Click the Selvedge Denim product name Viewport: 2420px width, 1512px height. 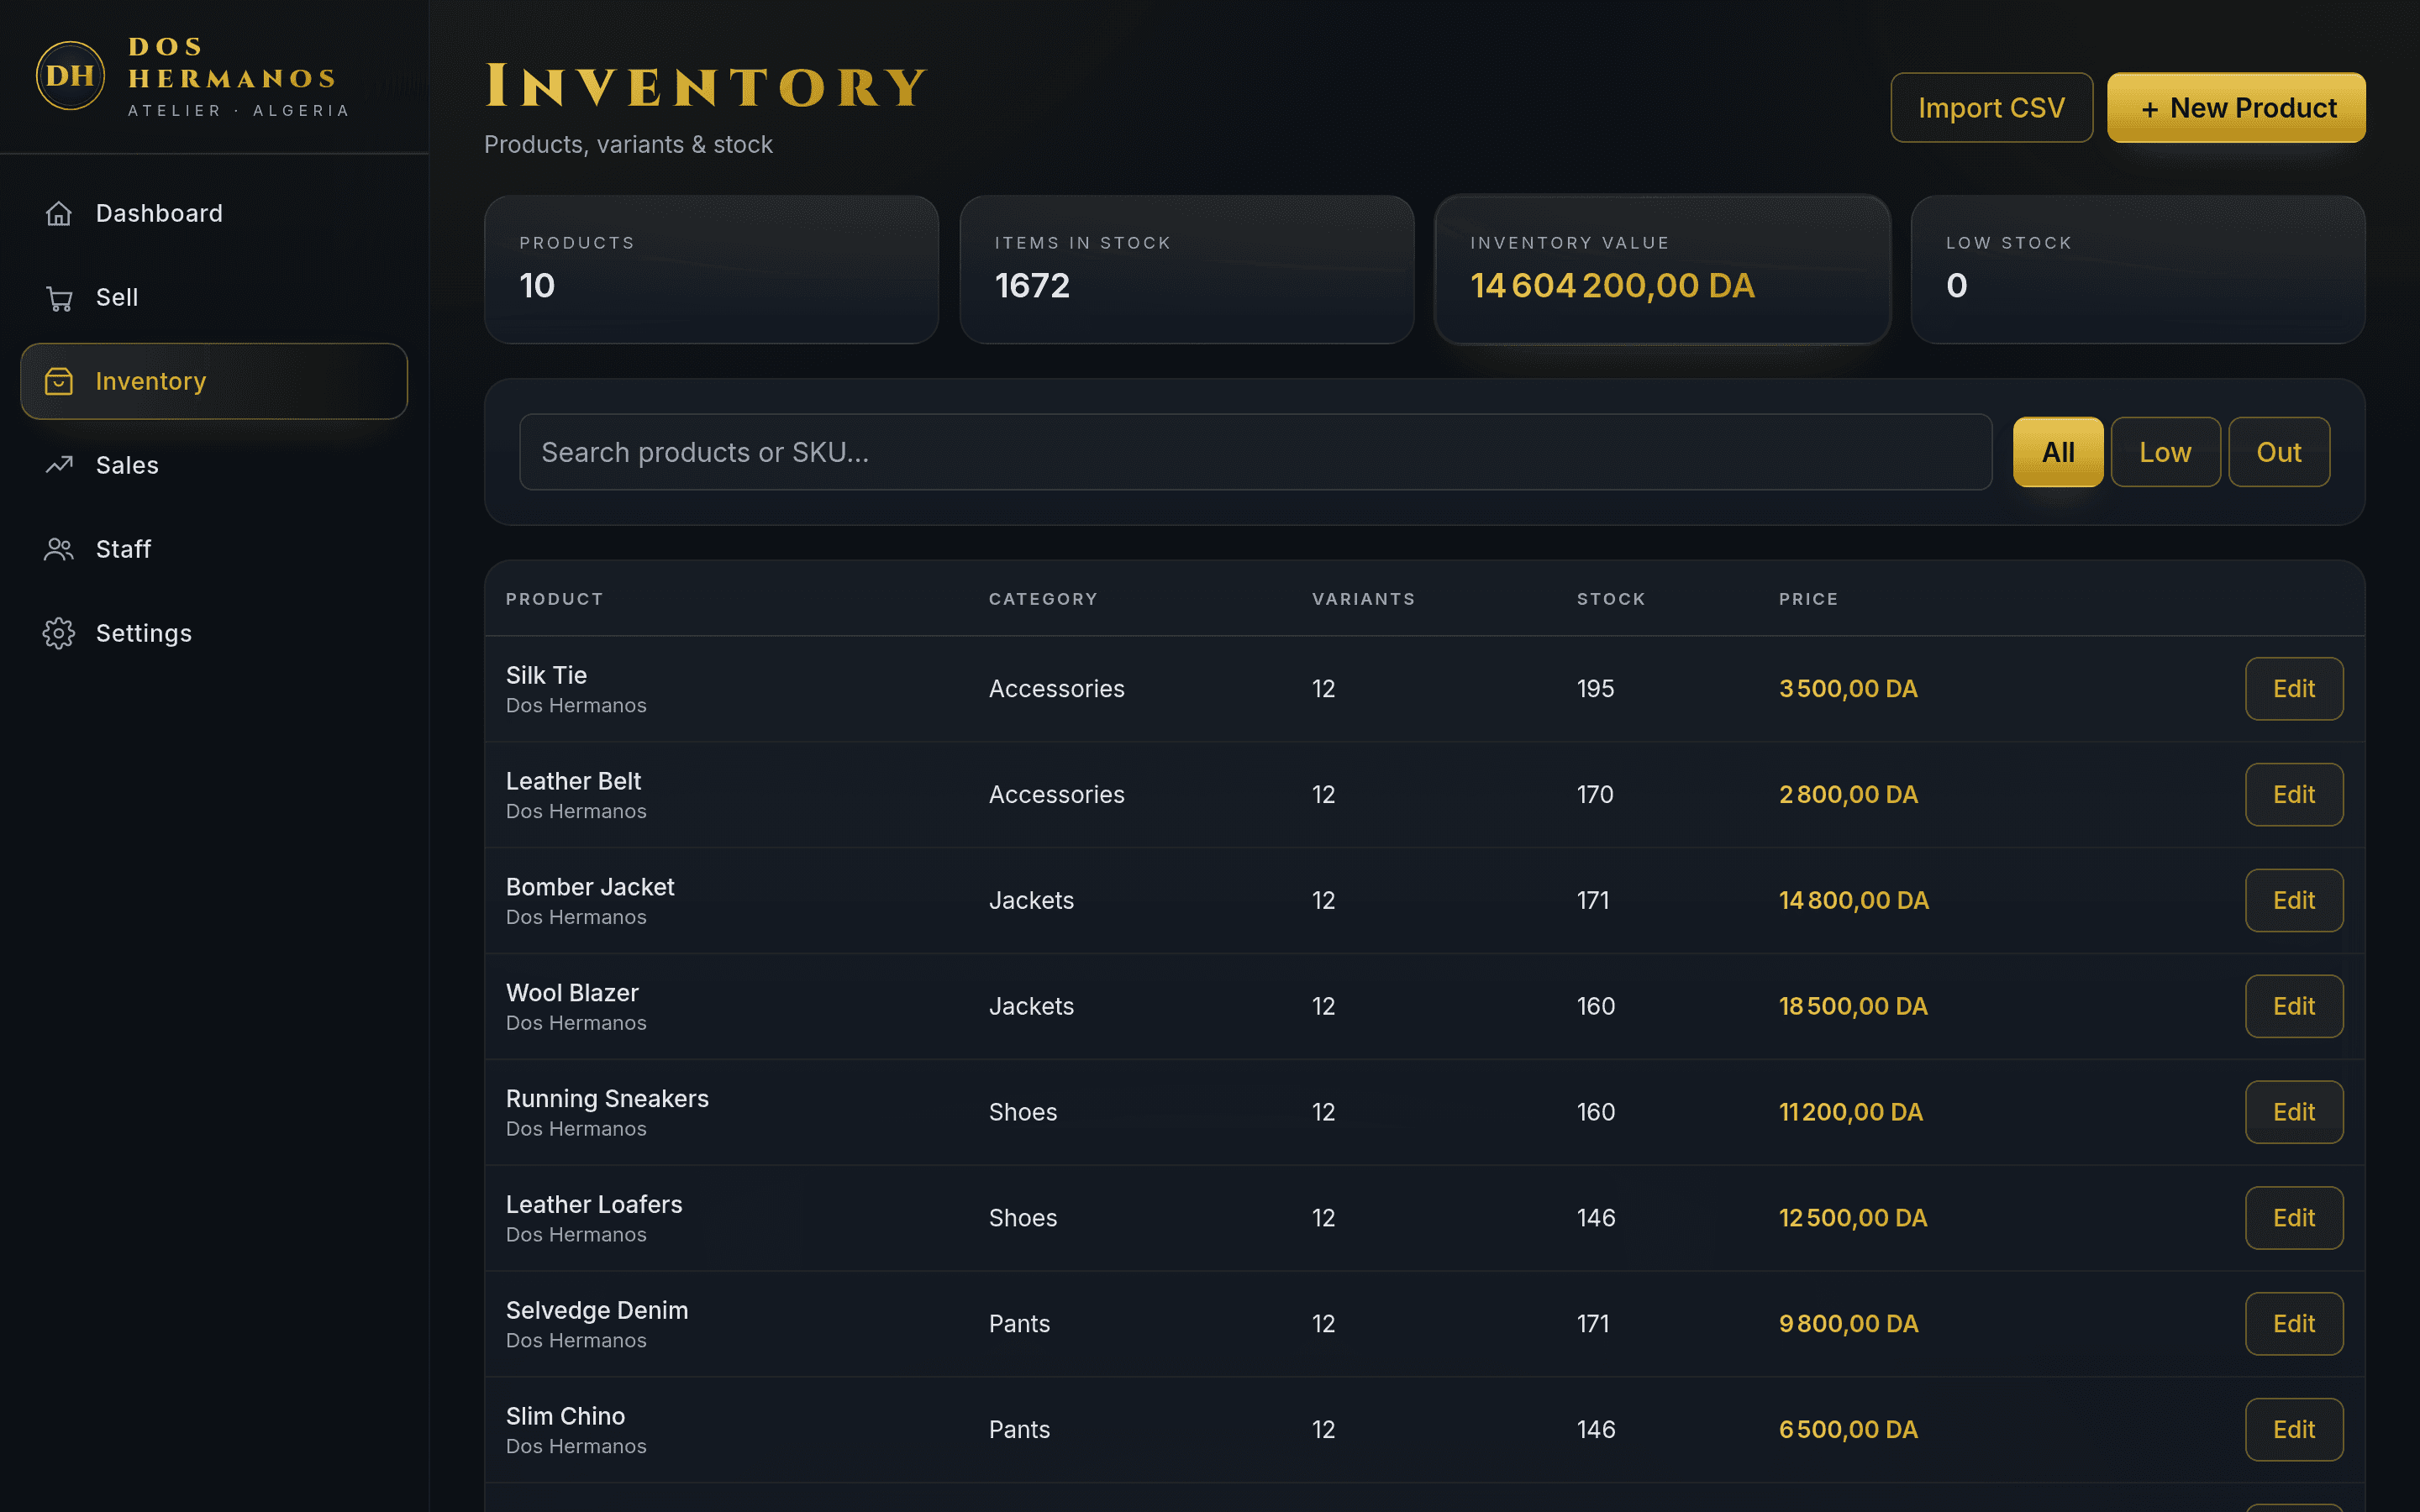coord(597,1311)
